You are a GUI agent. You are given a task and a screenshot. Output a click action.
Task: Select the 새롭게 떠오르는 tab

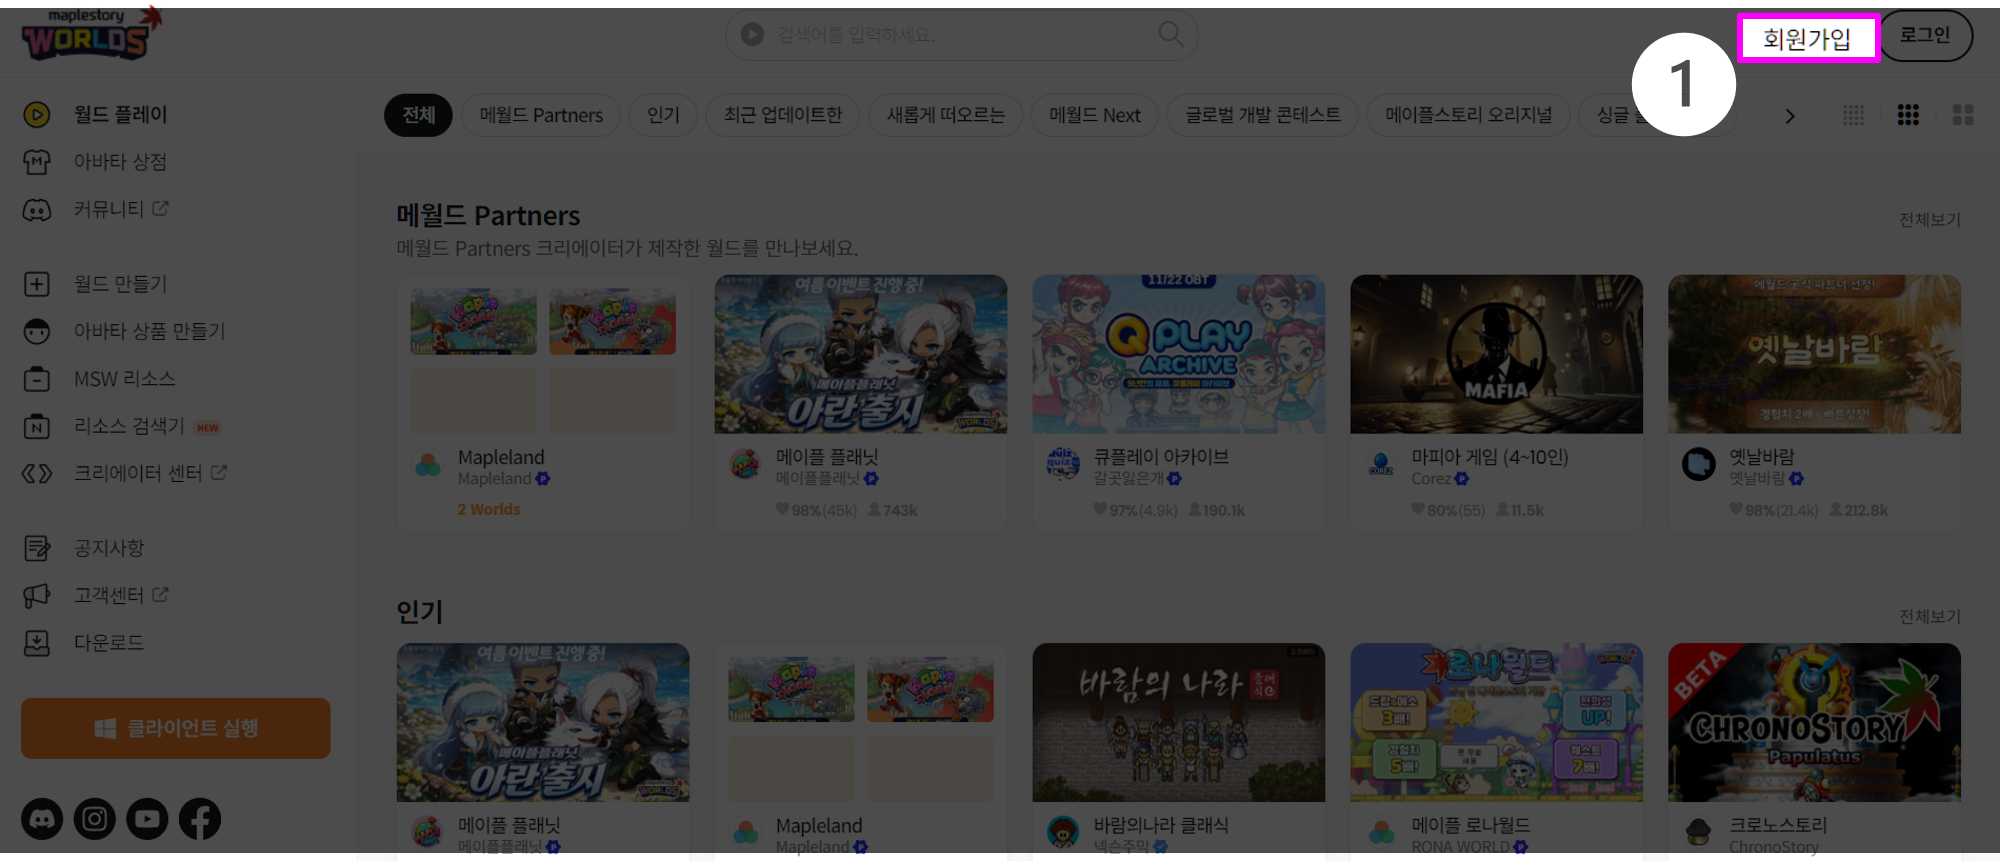(945, 115)
